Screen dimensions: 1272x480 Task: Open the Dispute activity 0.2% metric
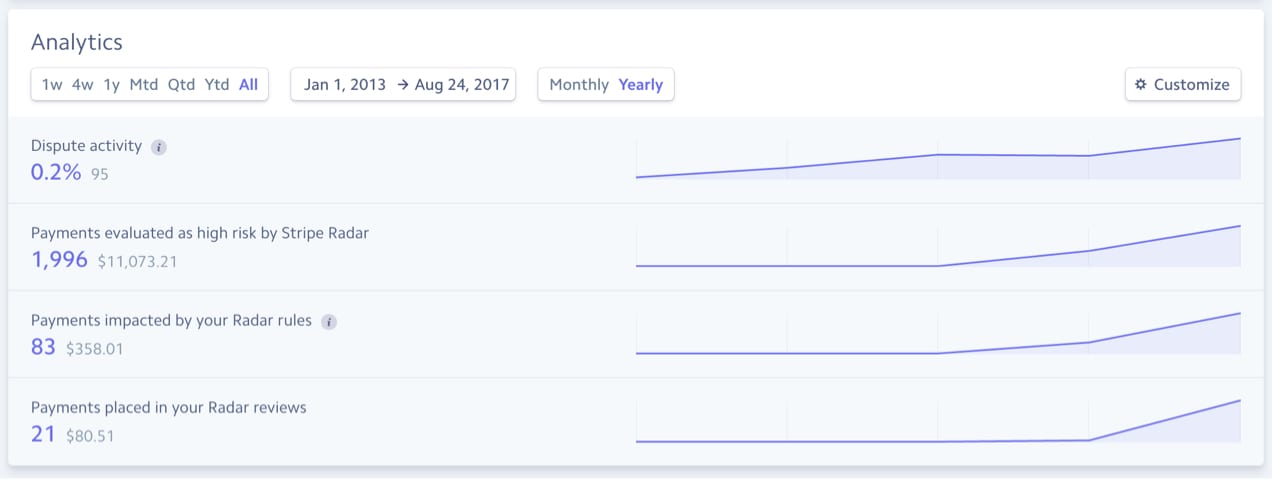pos(56,172)
